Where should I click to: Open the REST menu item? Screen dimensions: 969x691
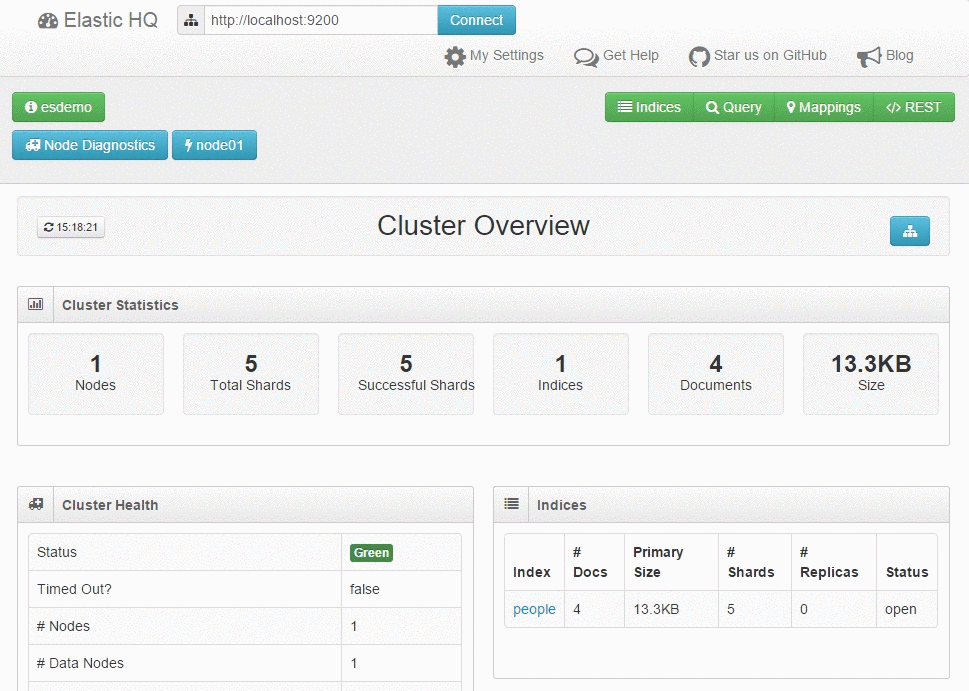click(914, 107)
